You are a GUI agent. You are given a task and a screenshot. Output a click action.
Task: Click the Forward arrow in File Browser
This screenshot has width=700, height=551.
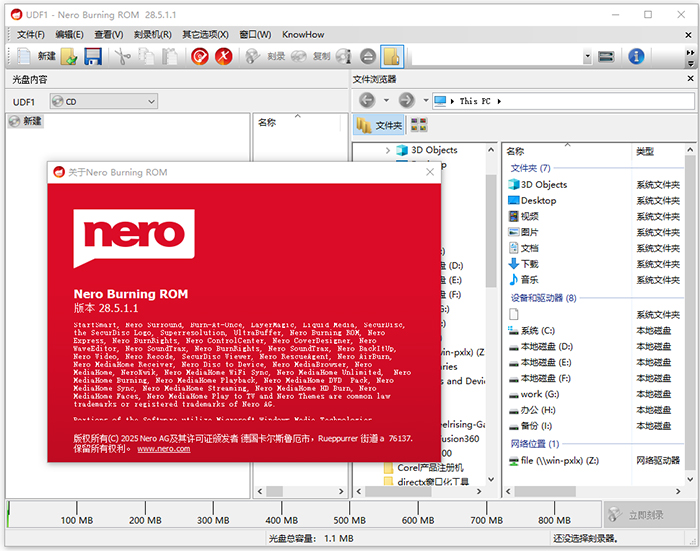(x=406, y=100)
